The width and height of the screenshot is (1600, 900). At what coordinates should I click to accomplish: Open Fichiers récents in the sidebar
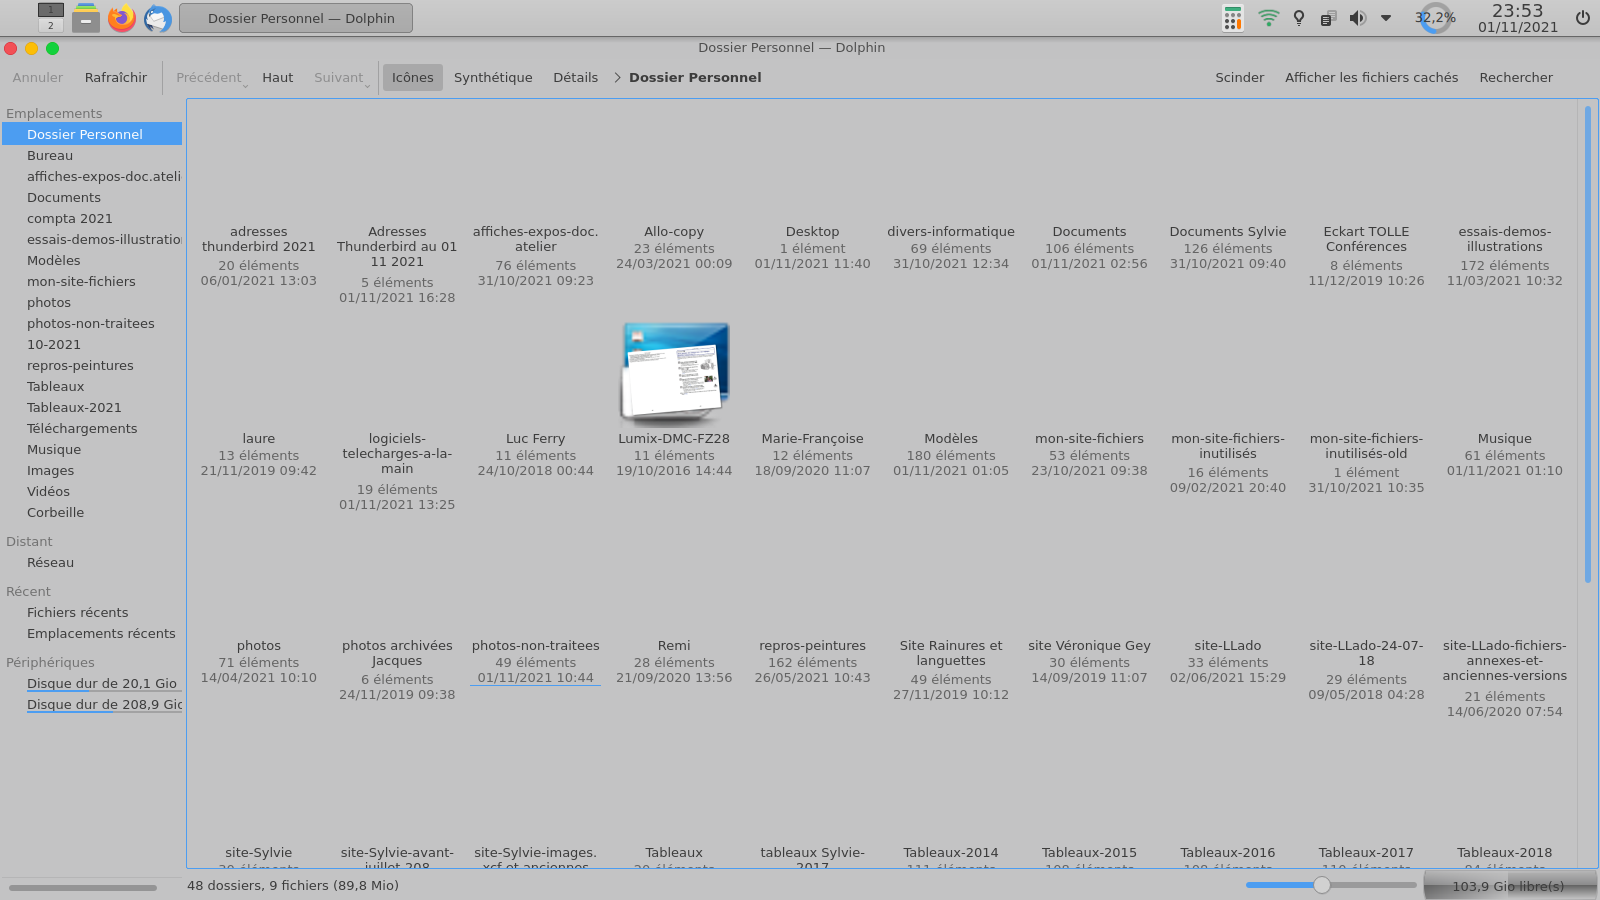92,612
